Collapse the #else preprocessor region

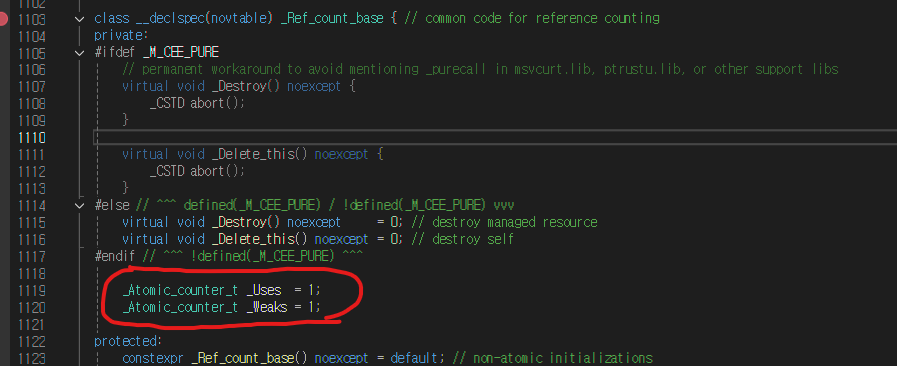(80, 205)
